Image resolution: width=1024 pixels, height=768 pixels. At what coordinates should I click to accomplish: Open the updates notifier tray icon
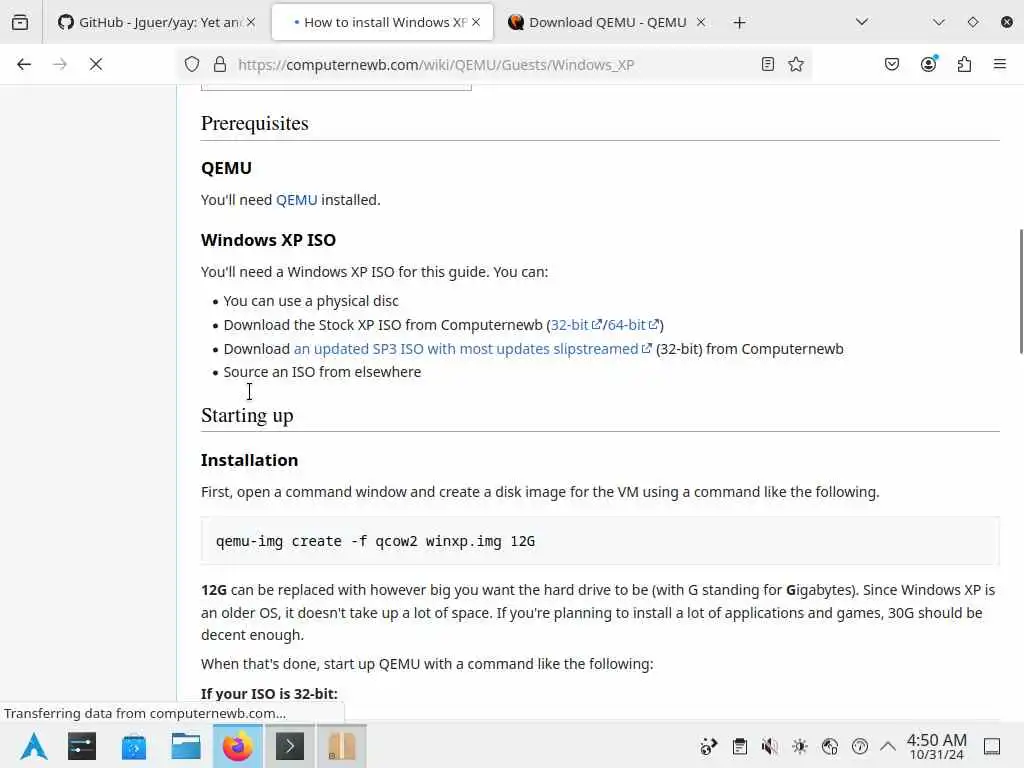tap(709, 746)
